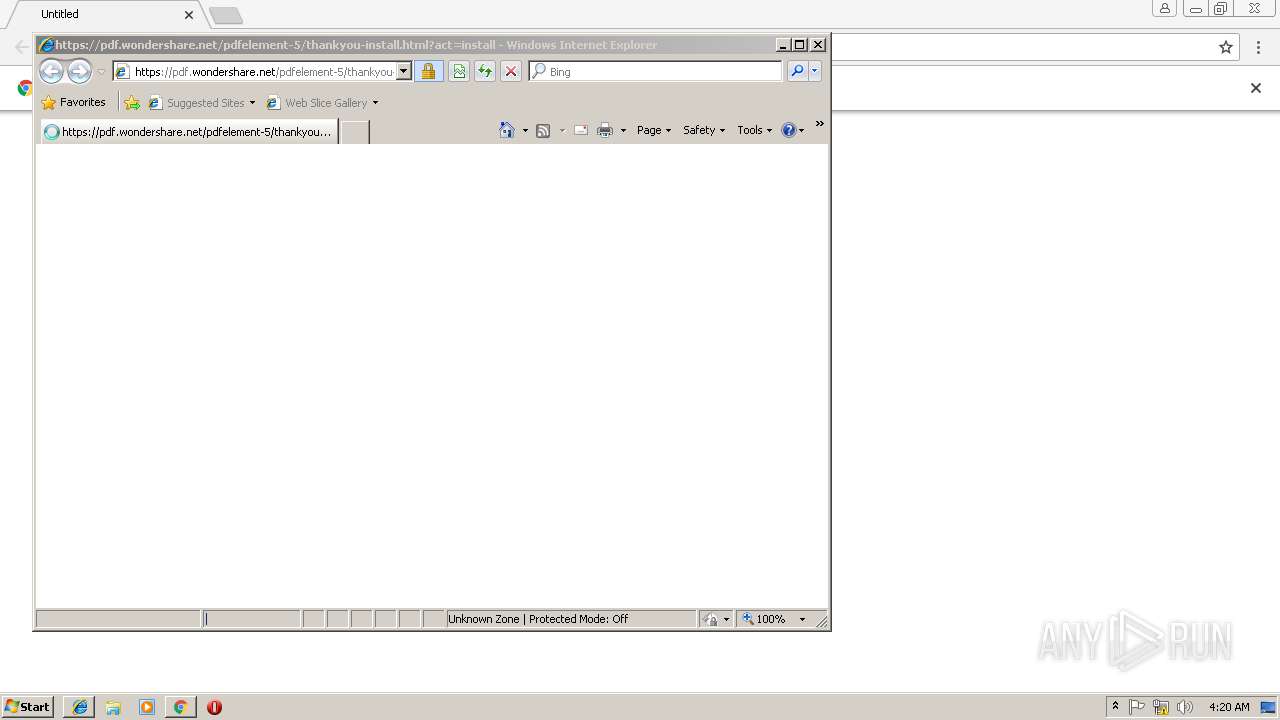Expand command bar overflow chevron

tap(819, 124)
